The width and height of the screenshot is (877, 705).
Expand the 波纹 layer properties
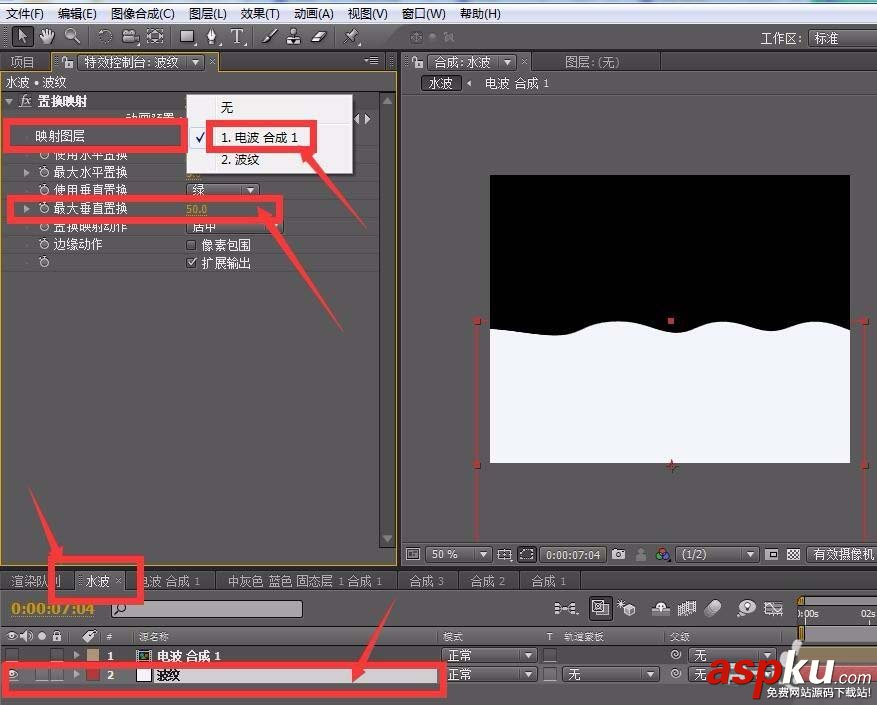coord(77,675)
